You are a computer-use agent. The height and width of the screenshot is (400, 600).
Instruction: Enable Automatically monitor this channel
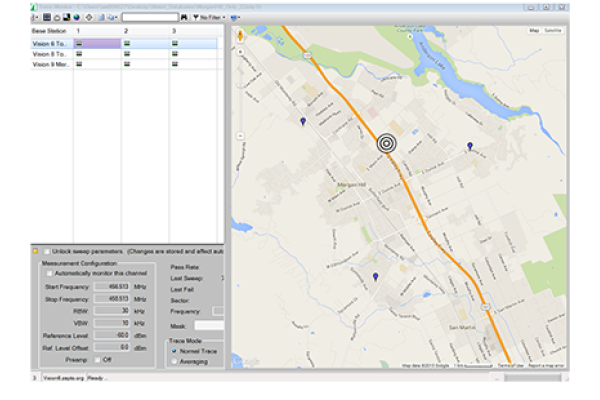(x=49, y=273)
